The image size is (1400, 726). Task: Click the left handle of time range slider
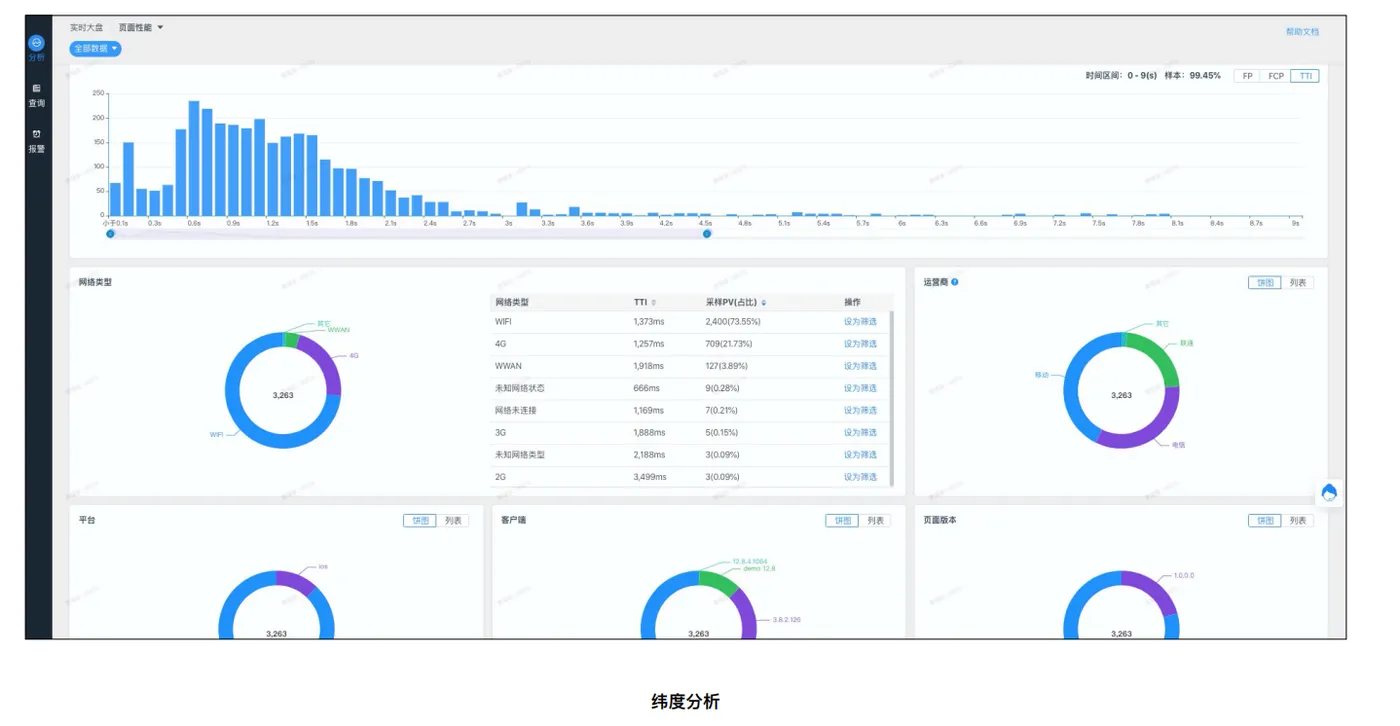coord(110,234)
